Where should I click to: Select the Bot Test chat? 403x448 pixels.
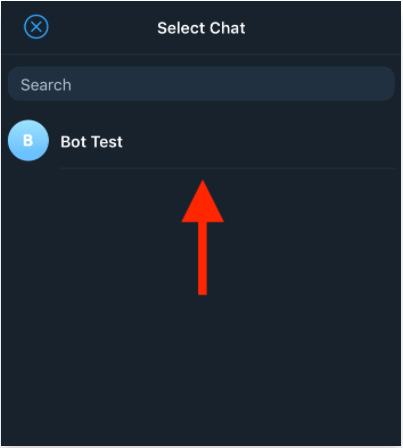coord(201,141)
